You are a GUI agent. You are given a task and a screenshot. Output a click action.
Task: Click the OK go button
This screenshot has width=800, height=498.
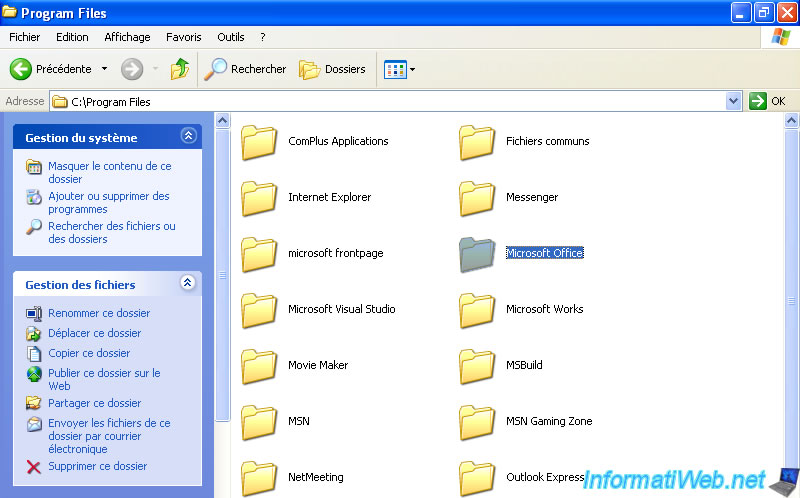coord(767,101)
